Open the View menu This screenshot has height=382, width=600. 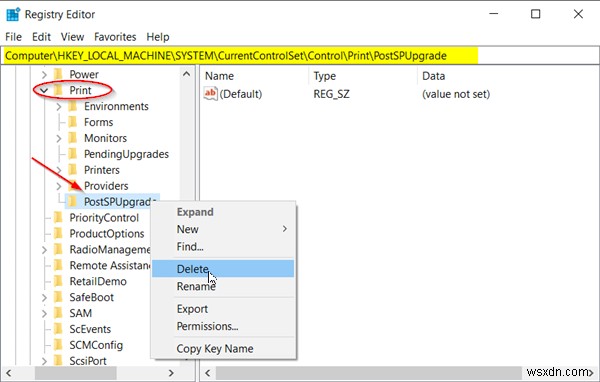(72, 37)
